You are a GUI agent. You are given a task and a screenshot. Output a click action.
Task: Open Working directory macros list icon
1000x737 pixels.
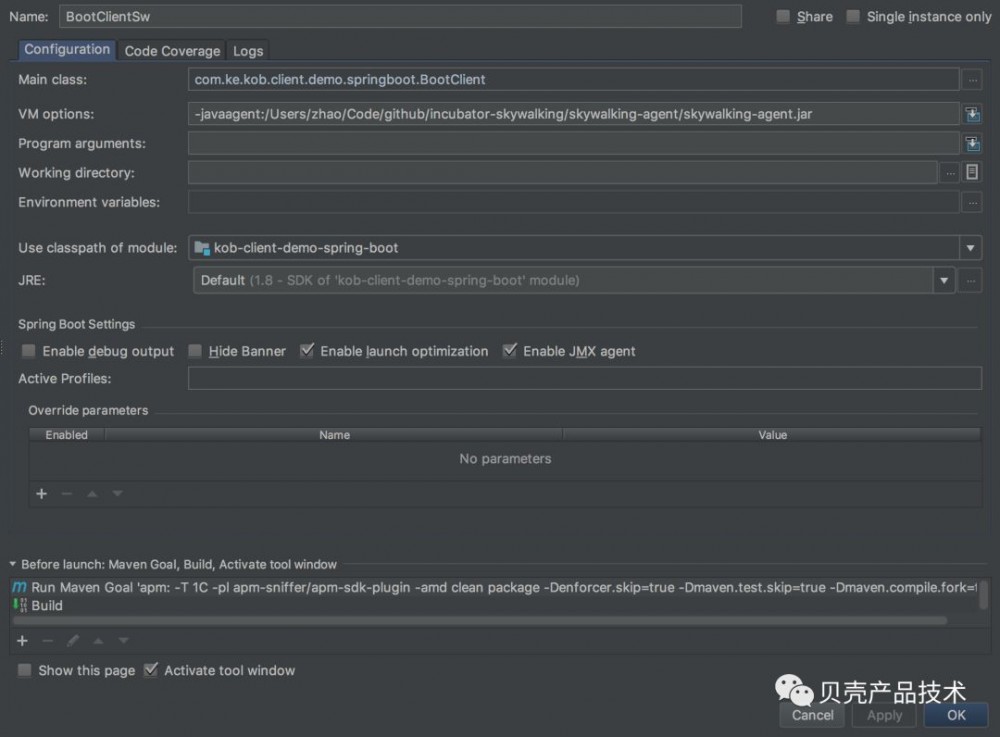point(972,172)
